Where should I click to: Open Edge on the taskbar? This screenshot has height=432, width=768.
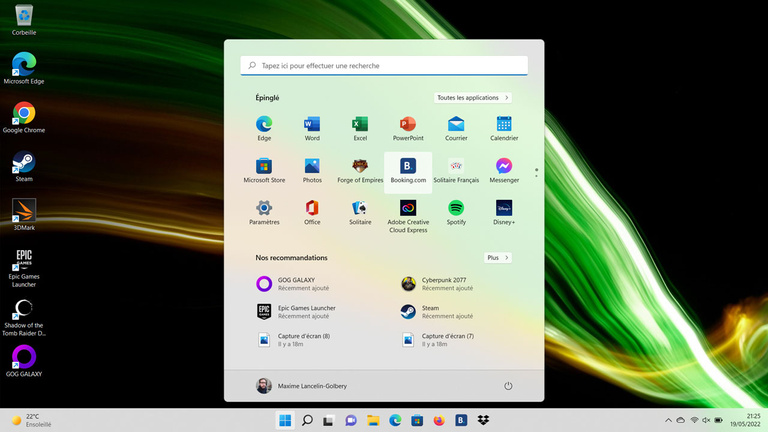coord(395,420)
